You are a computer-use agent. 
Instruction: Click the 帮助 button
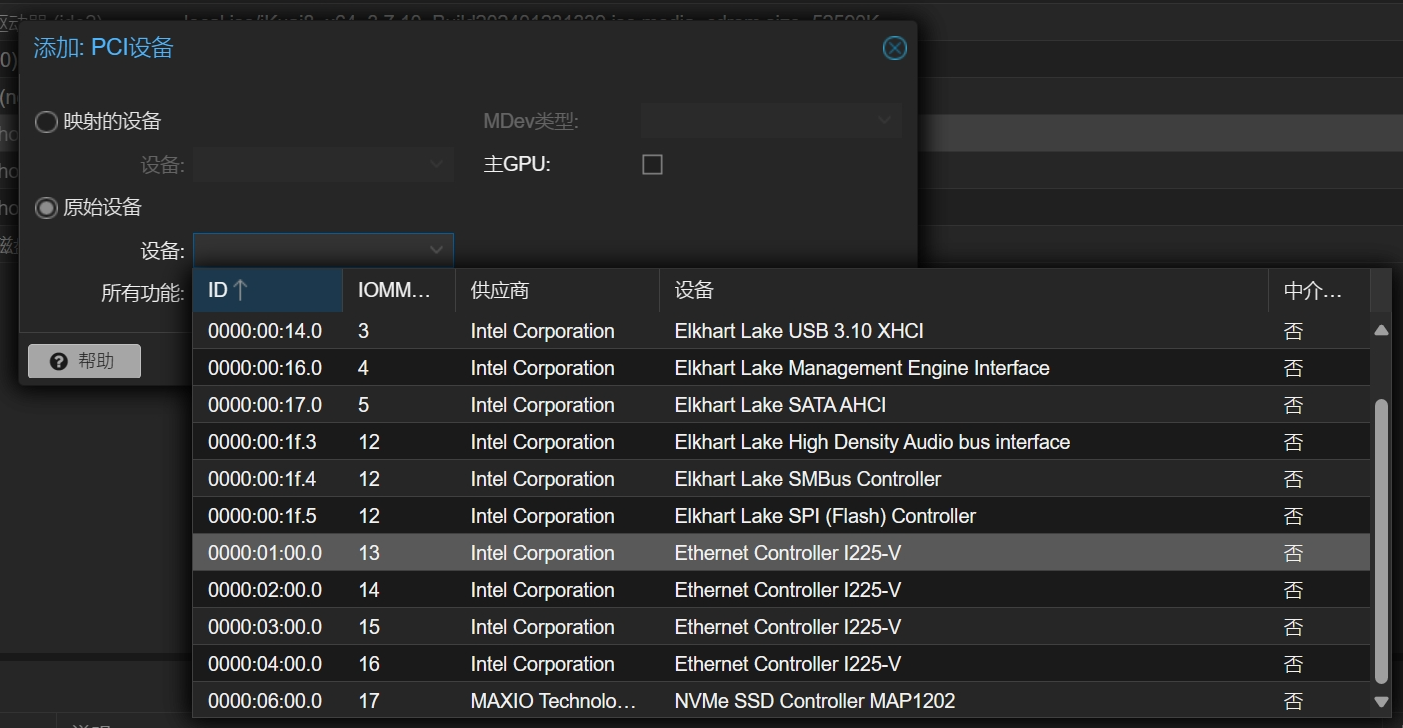click(x=84, y=361)
